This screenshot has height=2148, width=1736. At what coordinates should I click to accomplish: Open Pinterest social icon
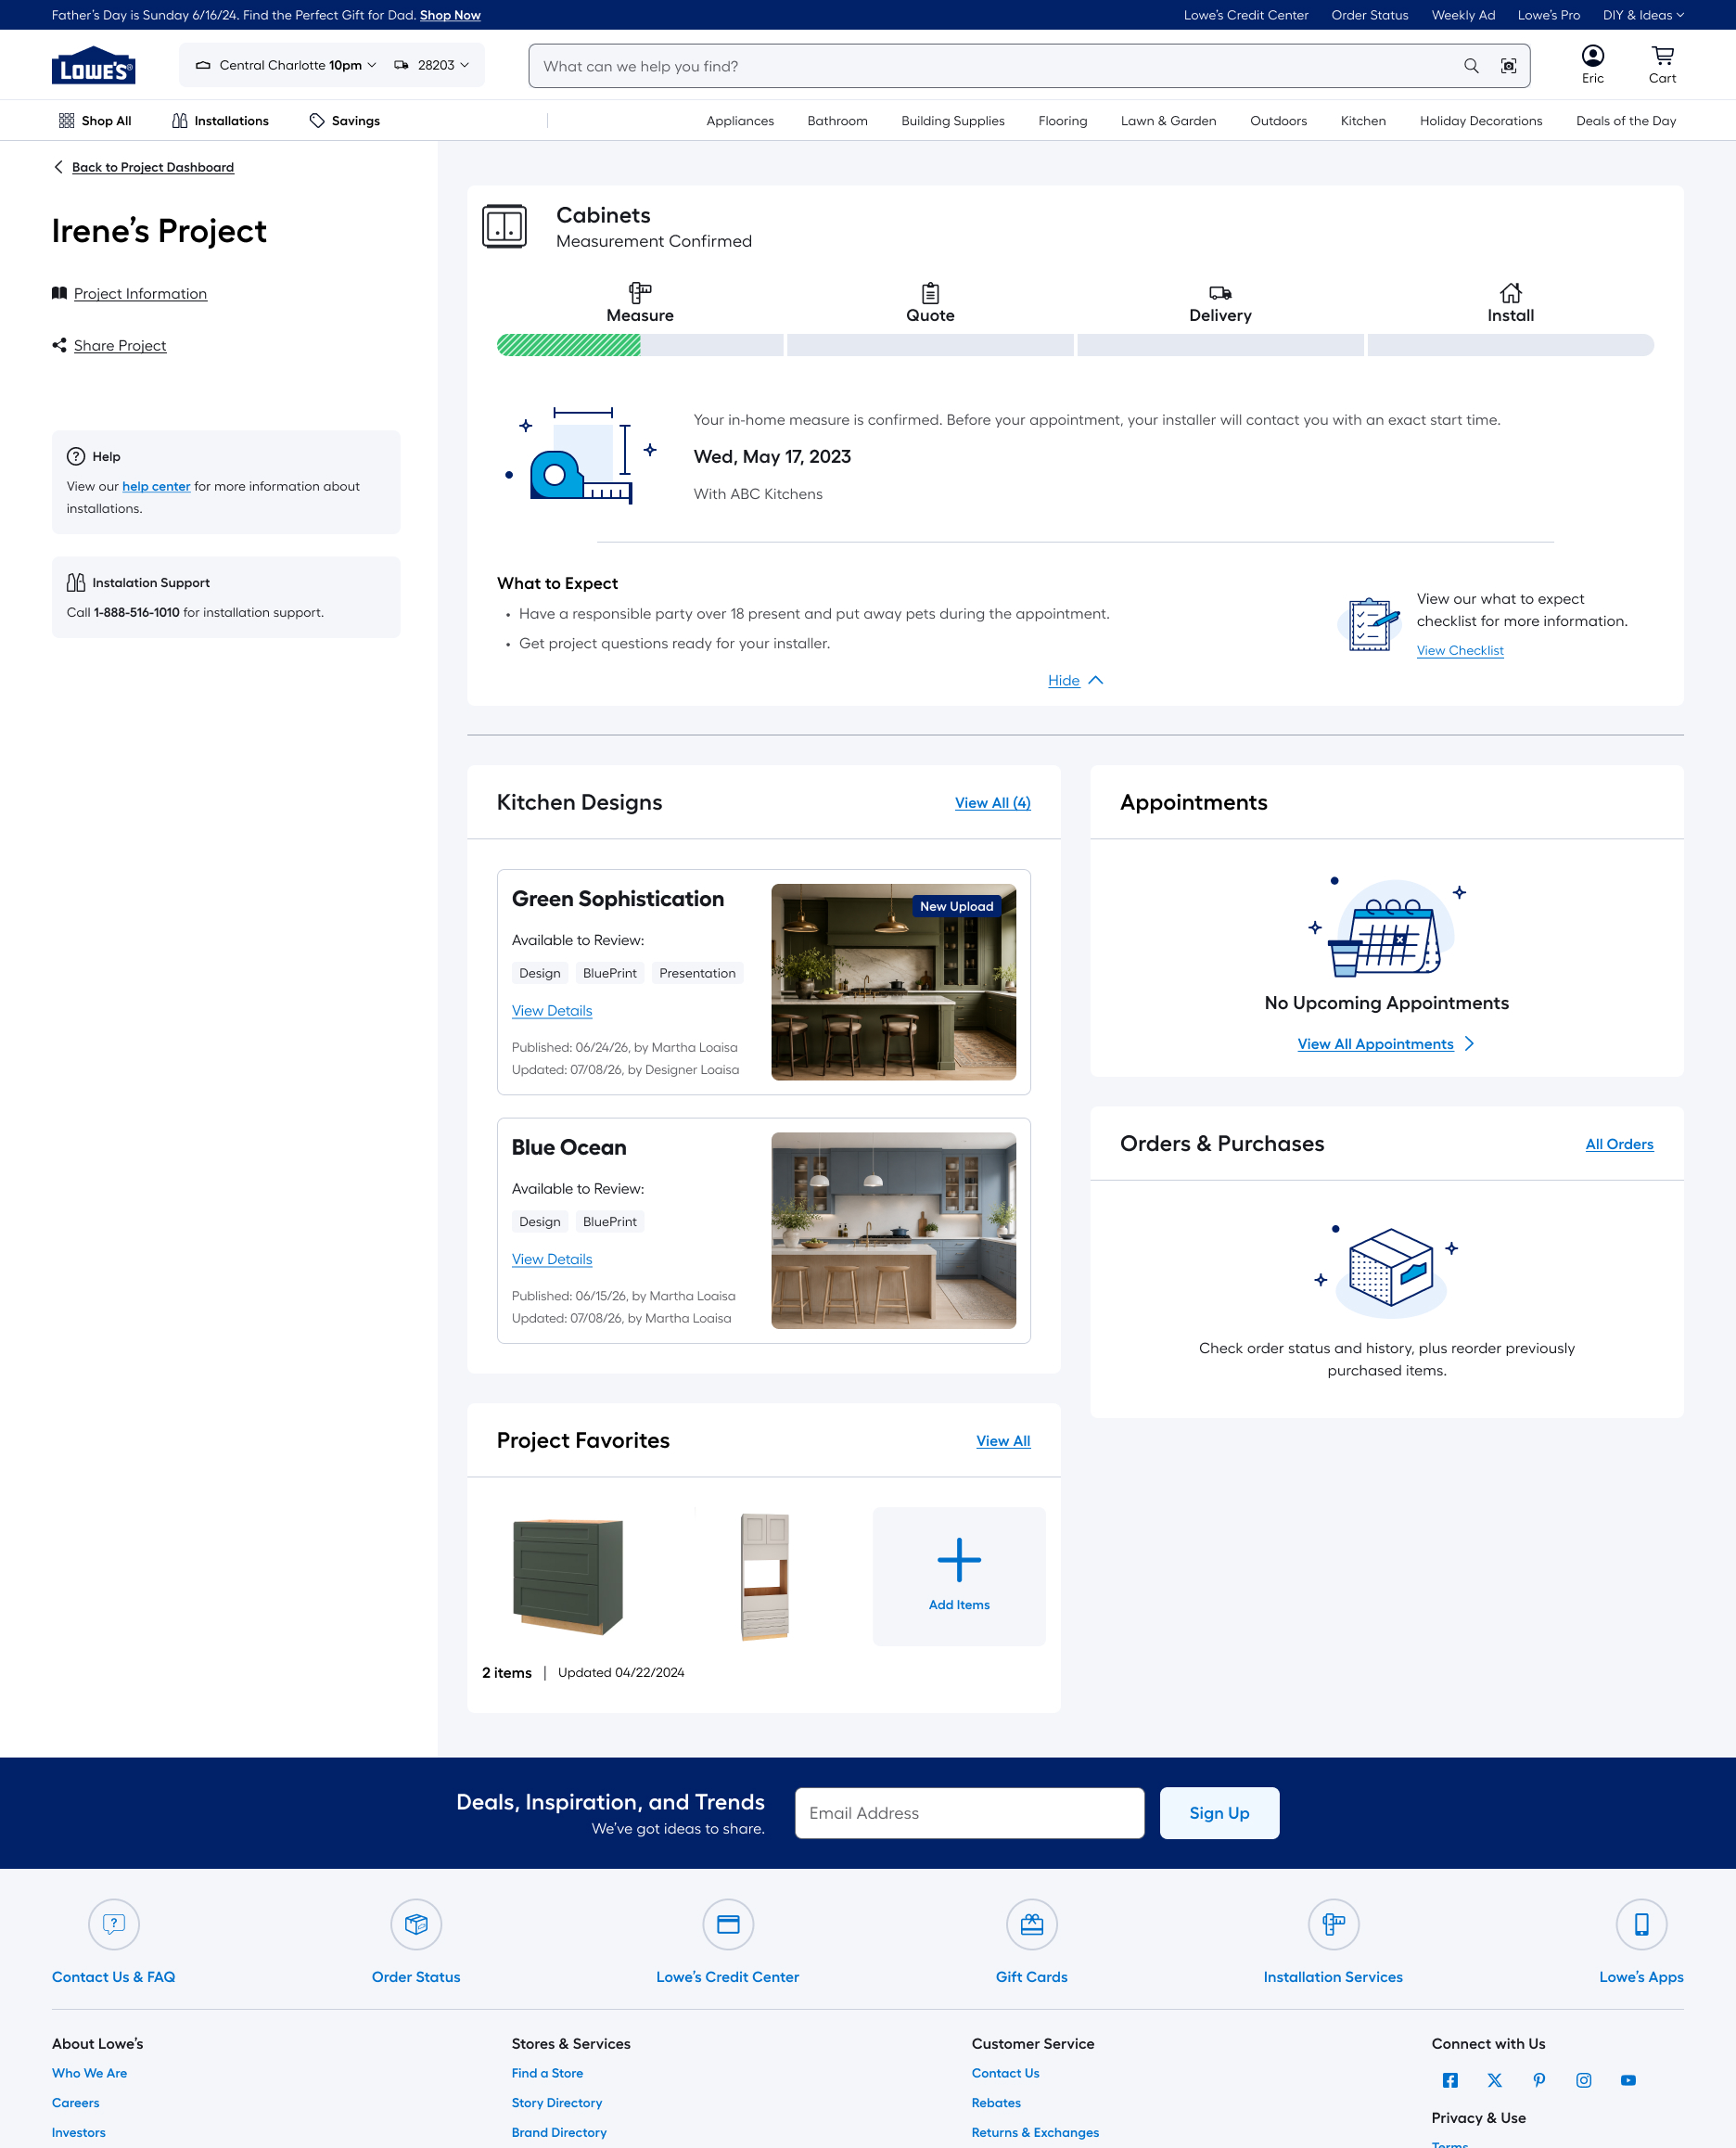click(x=1539, y=2080)
